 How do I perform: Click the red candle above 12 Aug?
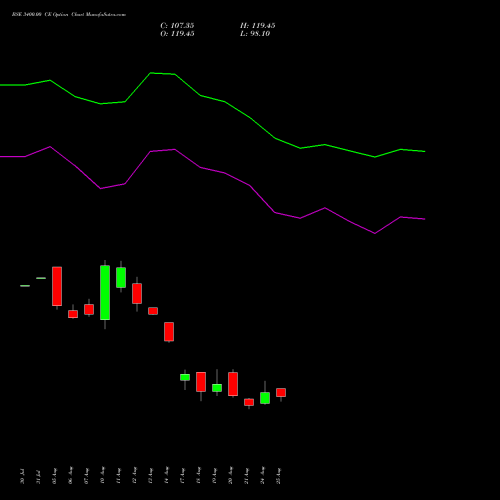tap(137, 293)
